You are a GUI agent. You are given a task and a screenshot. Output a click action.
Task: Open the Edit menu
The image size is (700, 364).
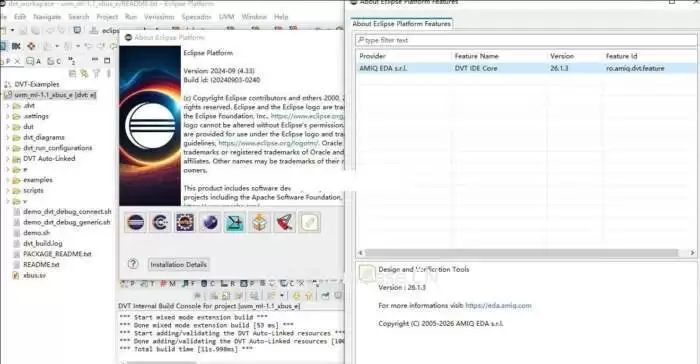click(x=20, y=17)
